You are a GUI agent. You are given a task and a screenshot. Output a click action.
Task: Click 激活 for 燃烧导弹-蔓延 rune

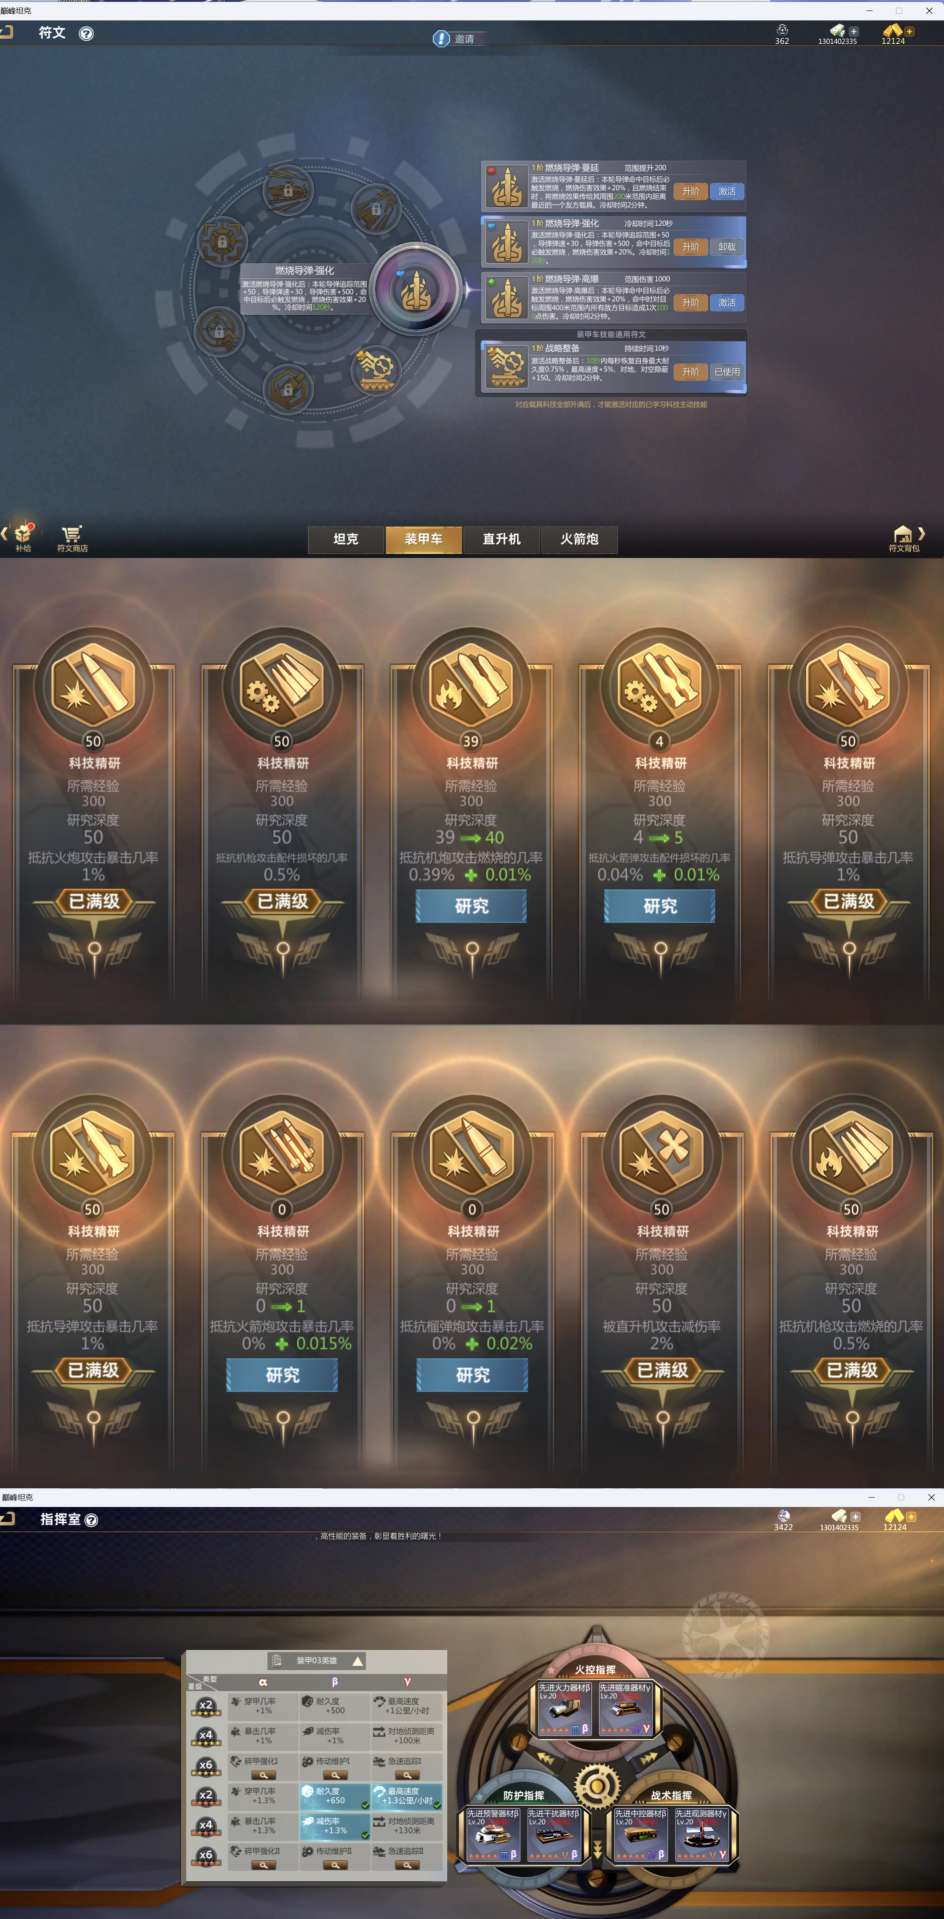pyautogui.click(x=727, y=191)
